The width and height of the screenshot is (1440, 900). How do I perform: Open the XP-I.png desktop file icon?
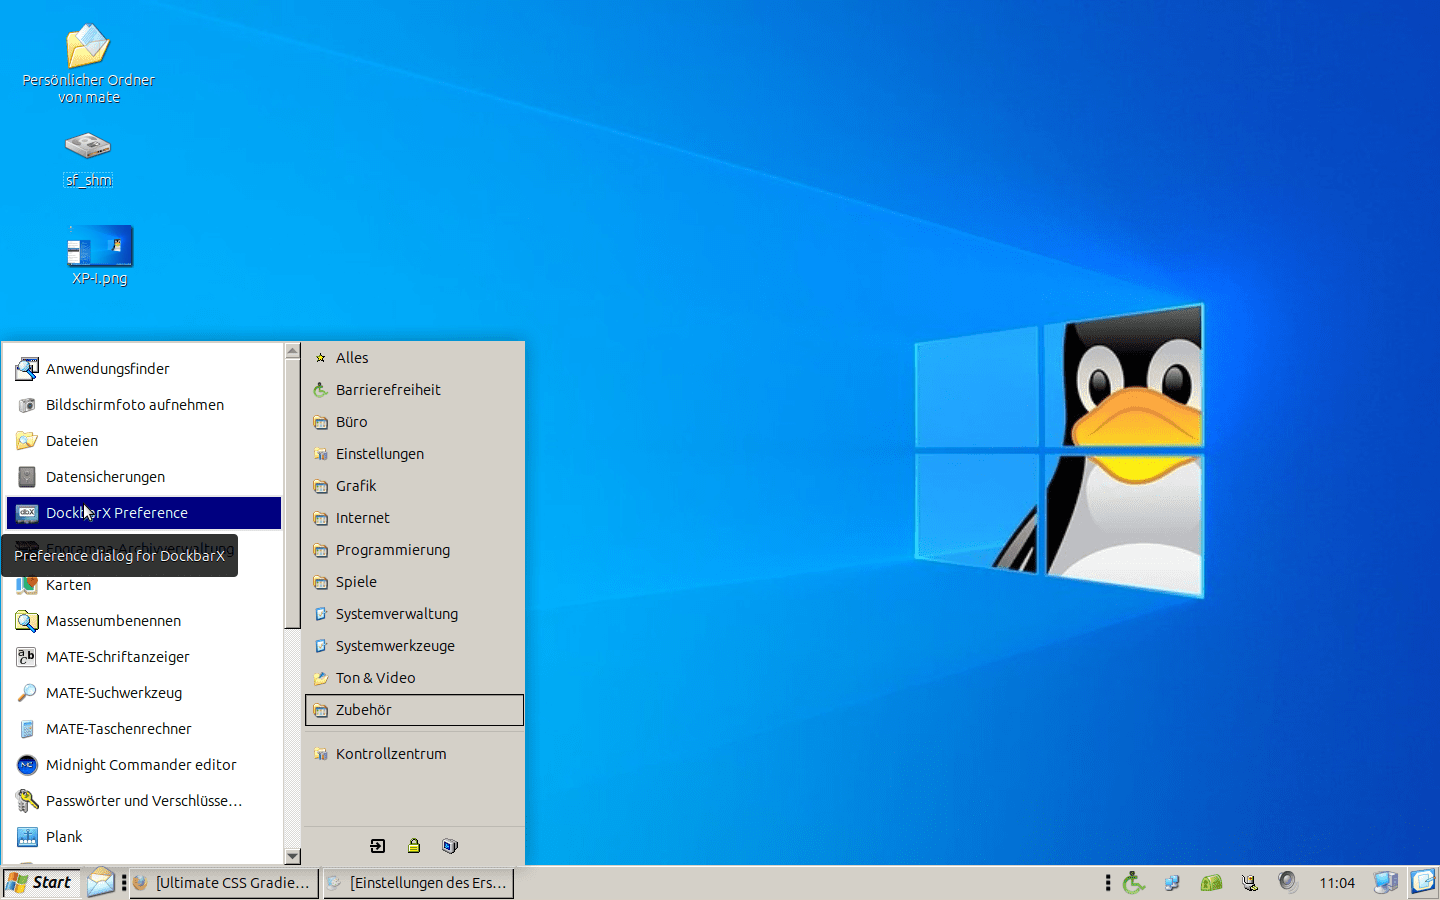click(x=100, y=255)
